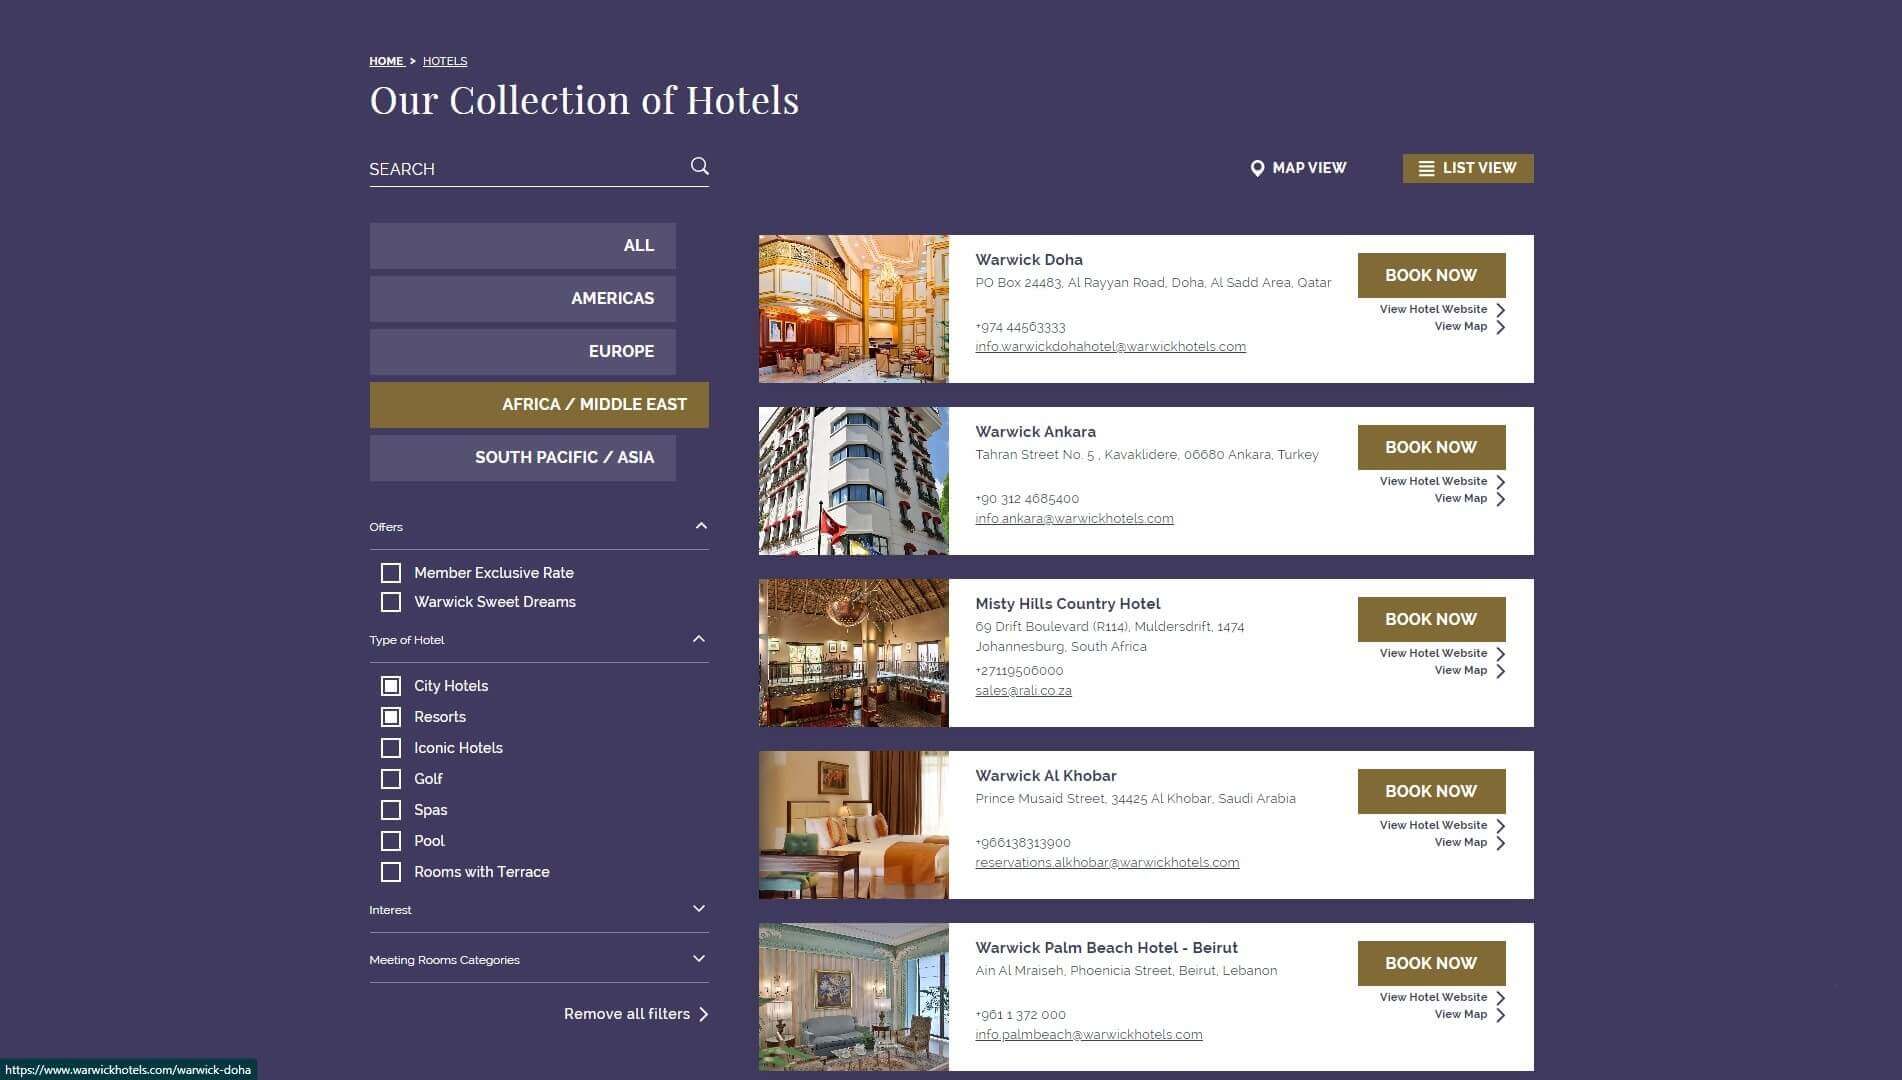The width and height of the screenshot is (1902, 1080).
Task: Expand the Meeting Rooms Categories section
Action: [x=699, y=959]
